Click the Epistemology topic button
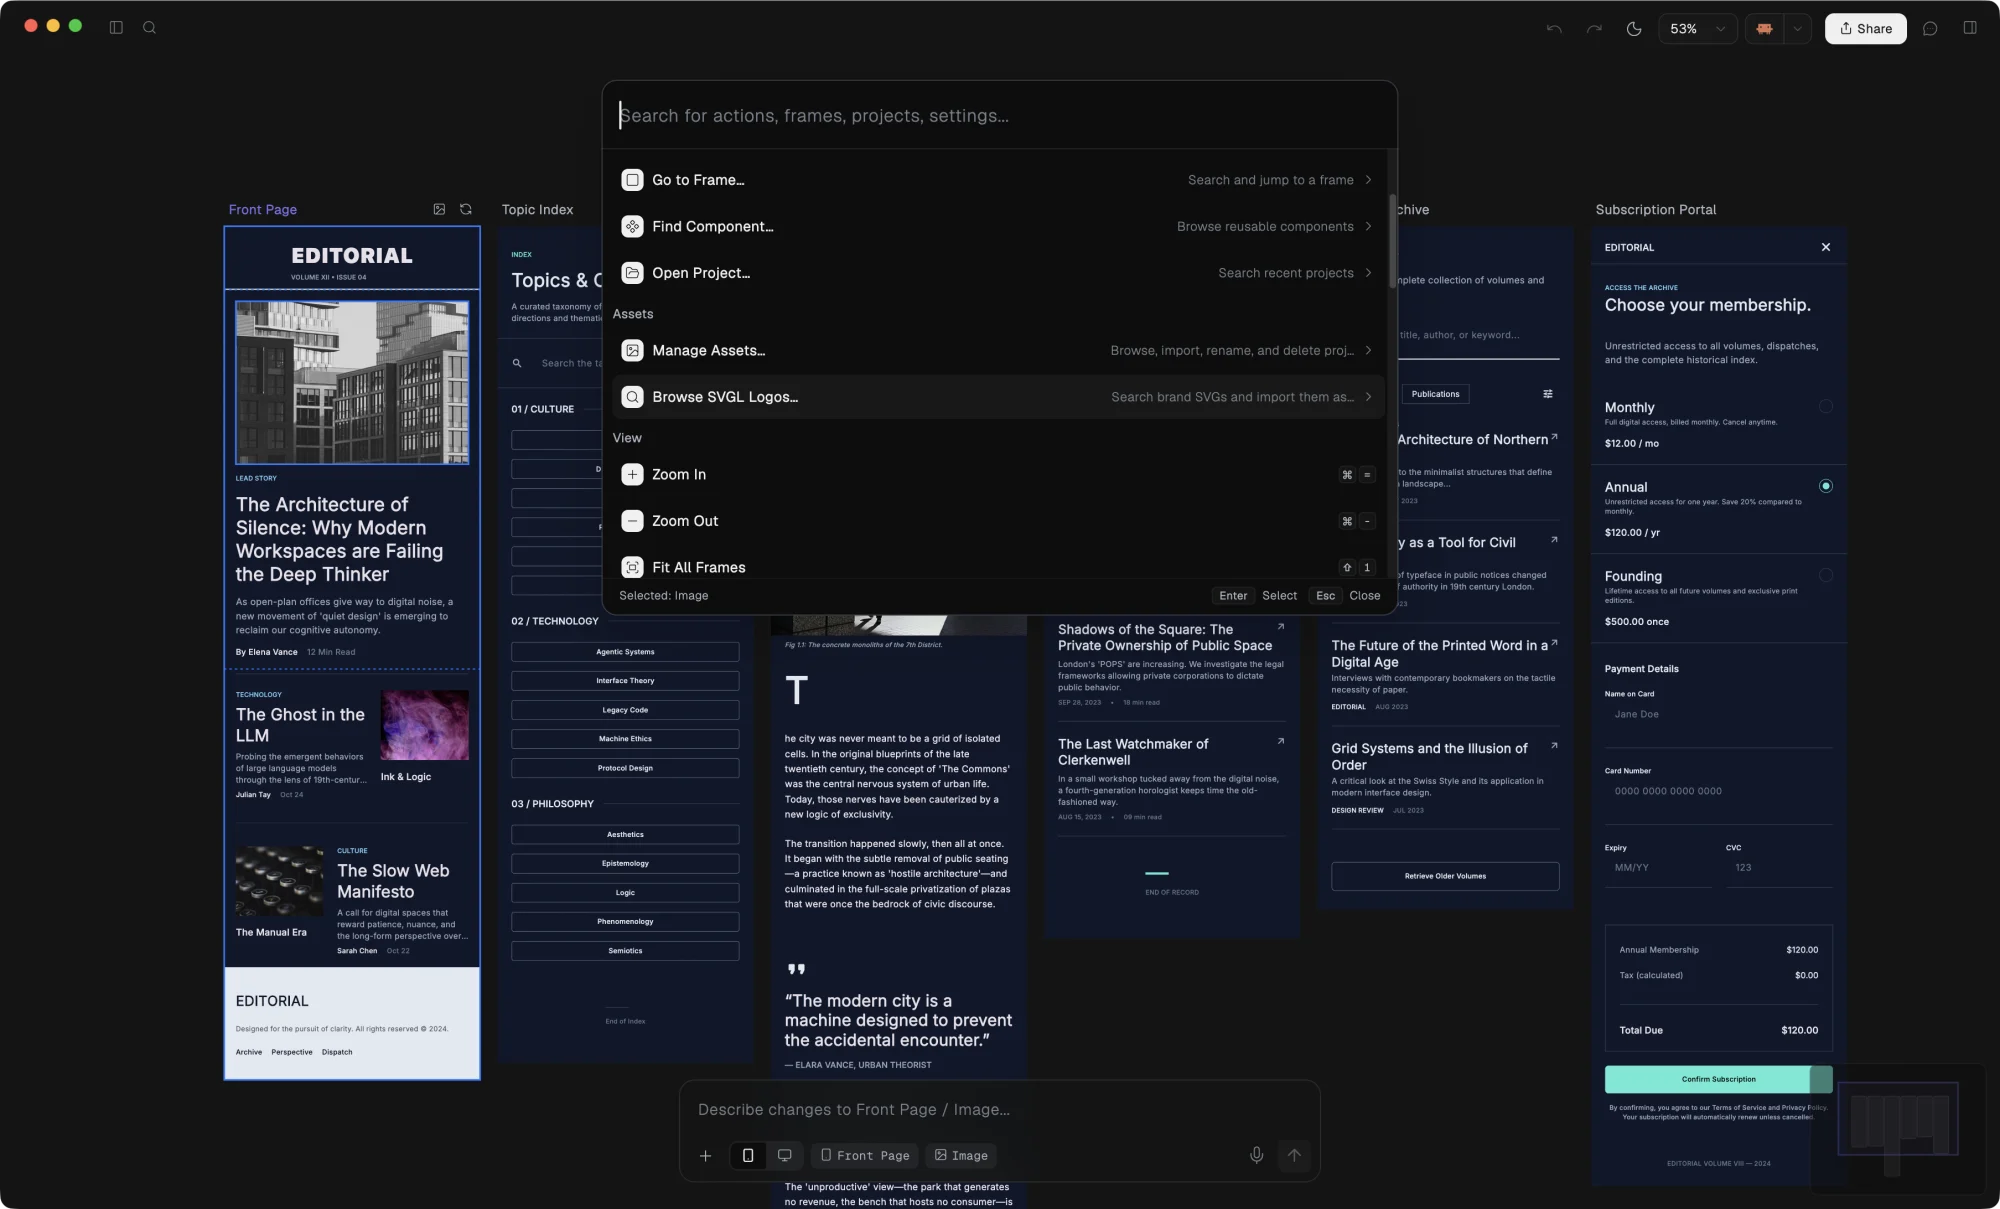 pos(625,864)
